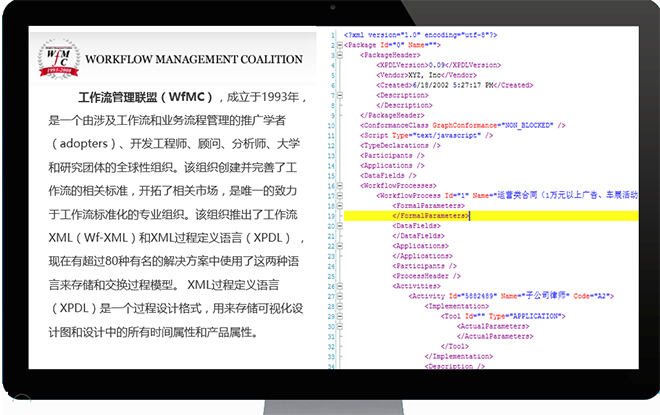Click the <WorkflowProcesses> opening tag text
The image size is (660, 415).
click(x=398, y=186)
